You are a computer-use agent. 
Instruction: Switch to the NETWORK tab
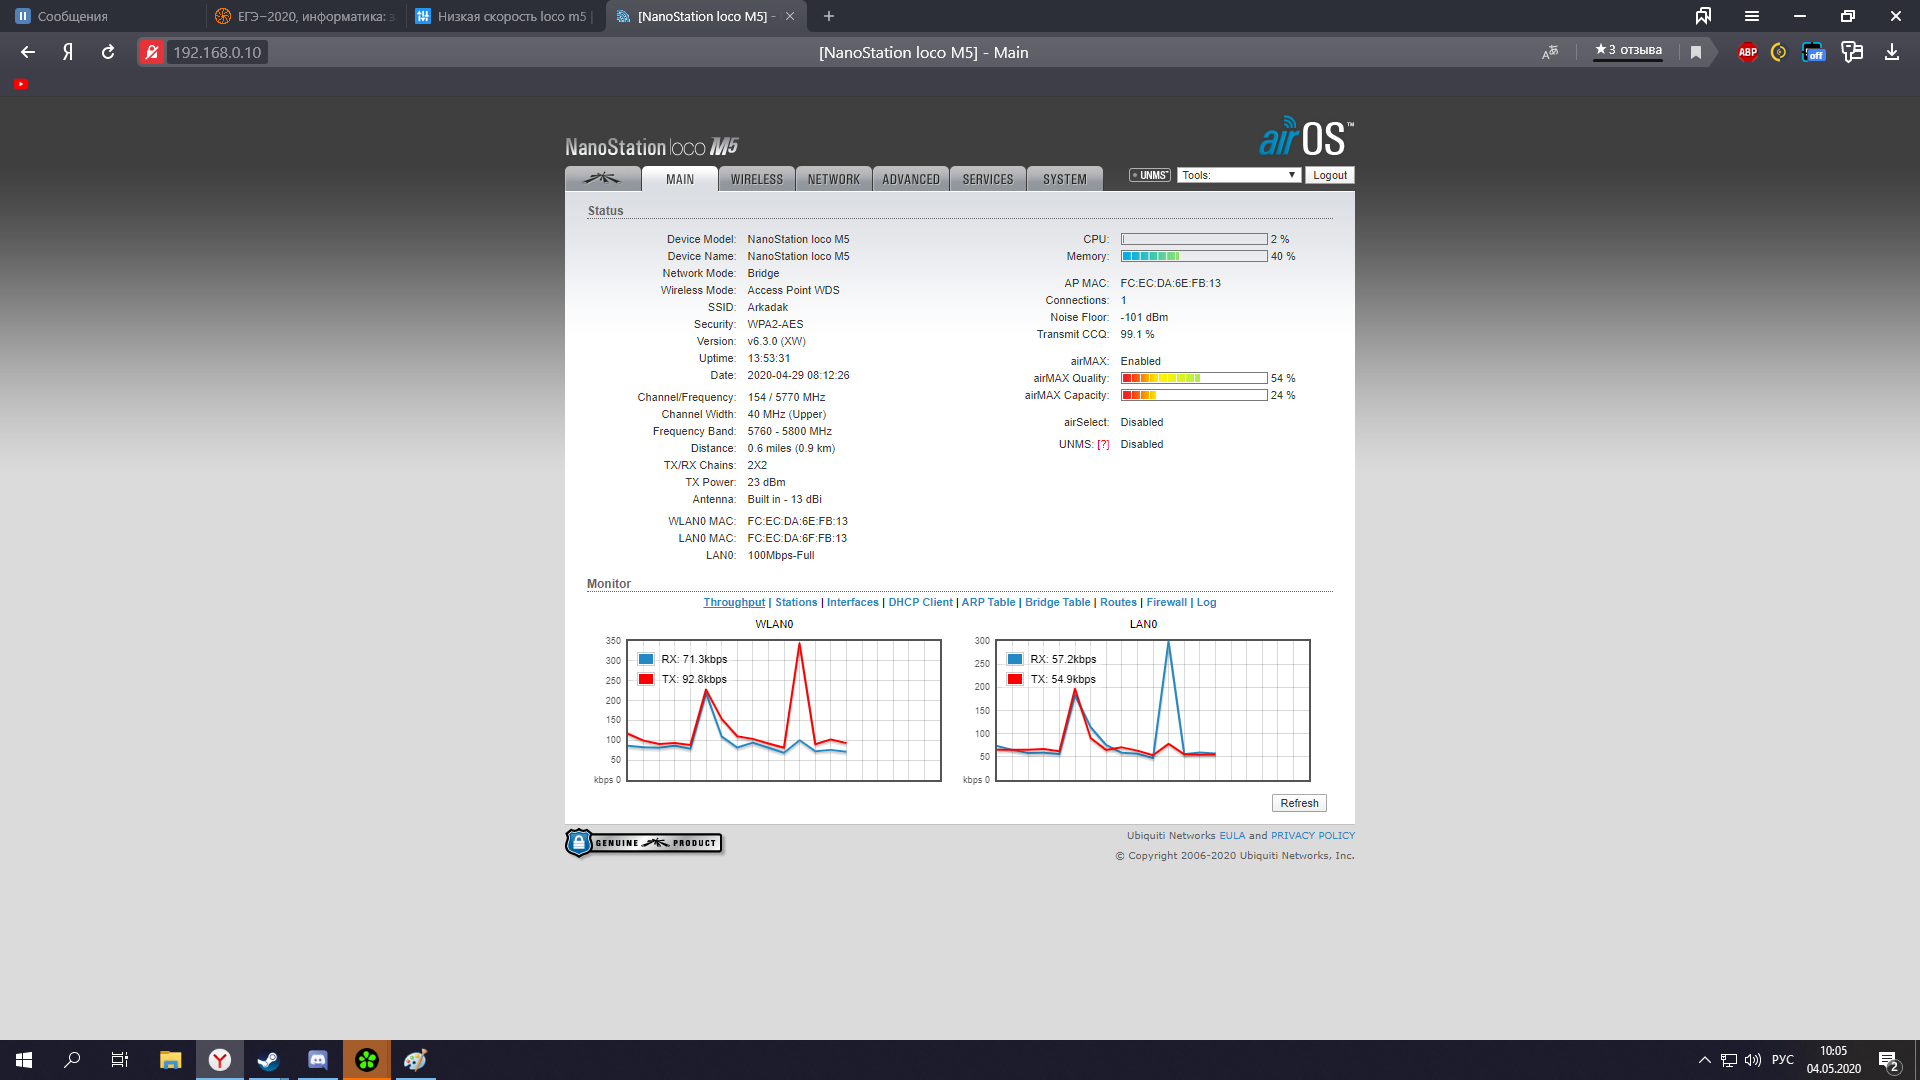tap(833, 179)
